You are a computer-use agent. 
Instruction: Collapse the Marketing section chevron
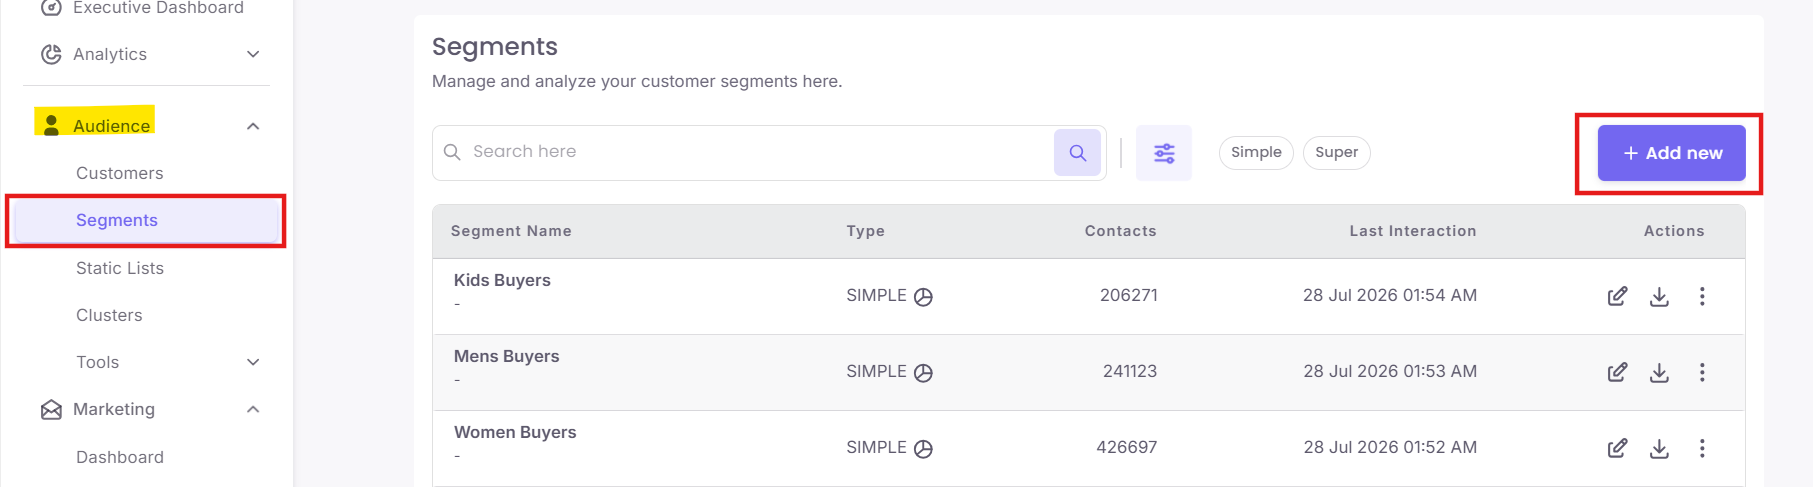pos(253,409)
